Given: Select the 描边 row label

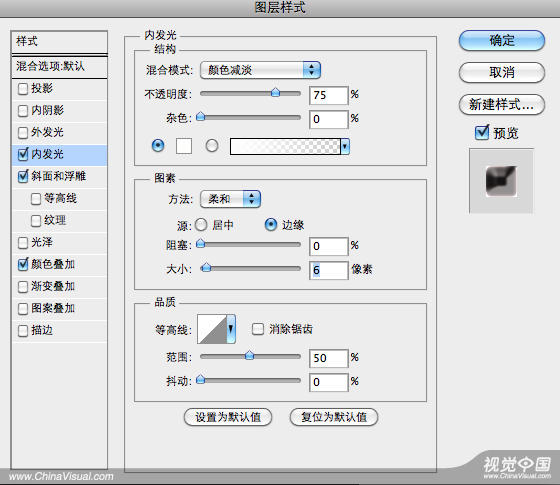Looking at the screenshot, I should pyautogui.click(x=42, y=331).
